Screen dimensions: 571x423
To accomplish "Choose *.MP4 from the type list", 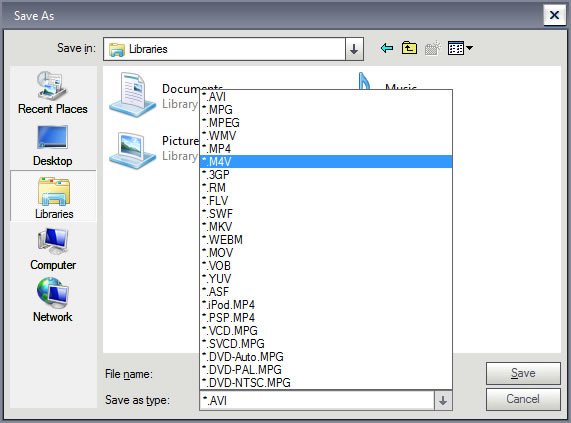I will click(326, 149).
